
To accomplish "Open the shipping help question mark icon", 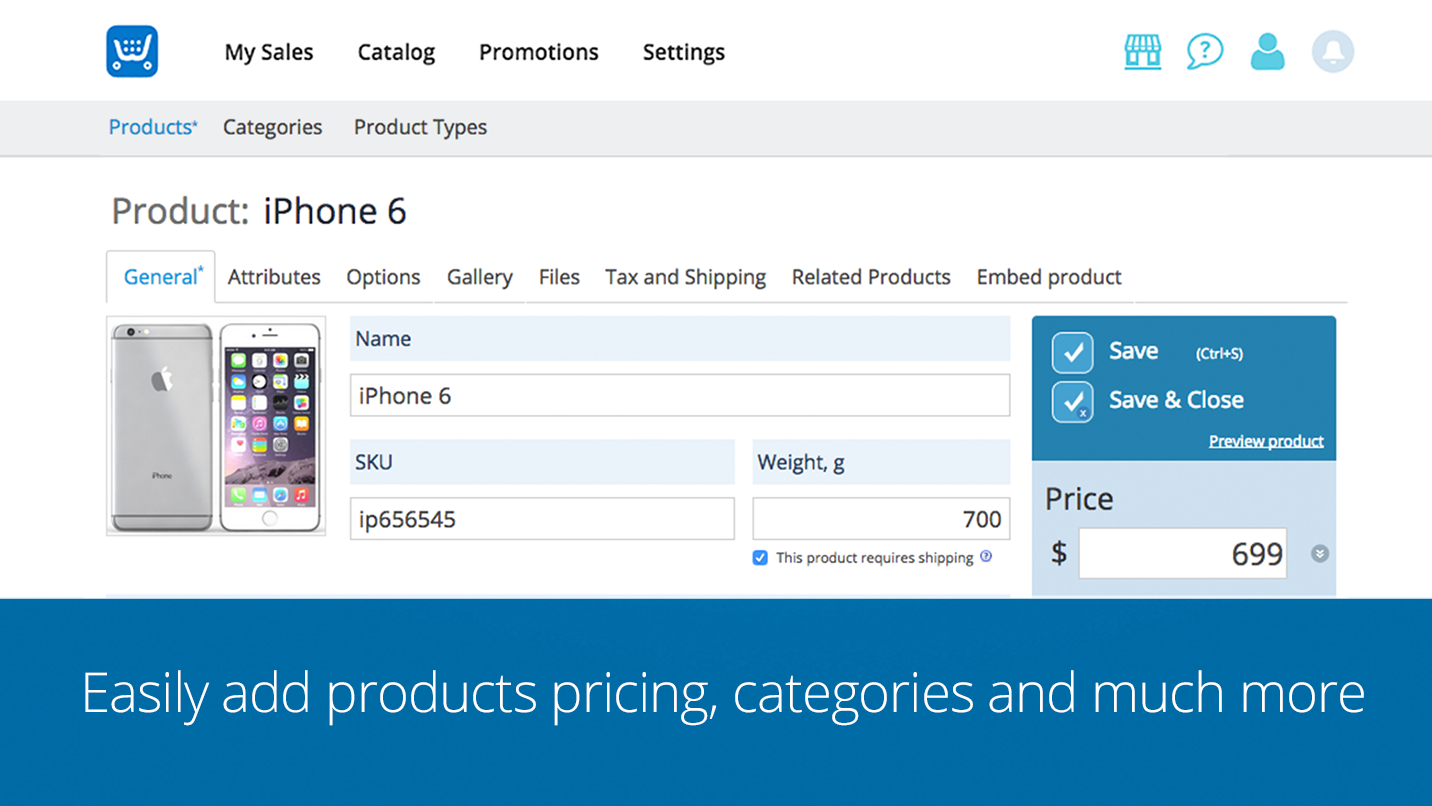I will coord(986,557).
